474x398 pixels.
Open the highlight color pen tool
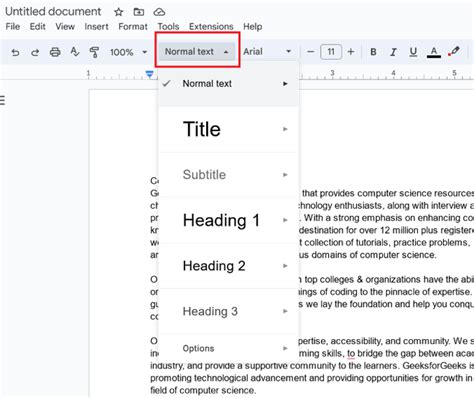pos(454,51)
